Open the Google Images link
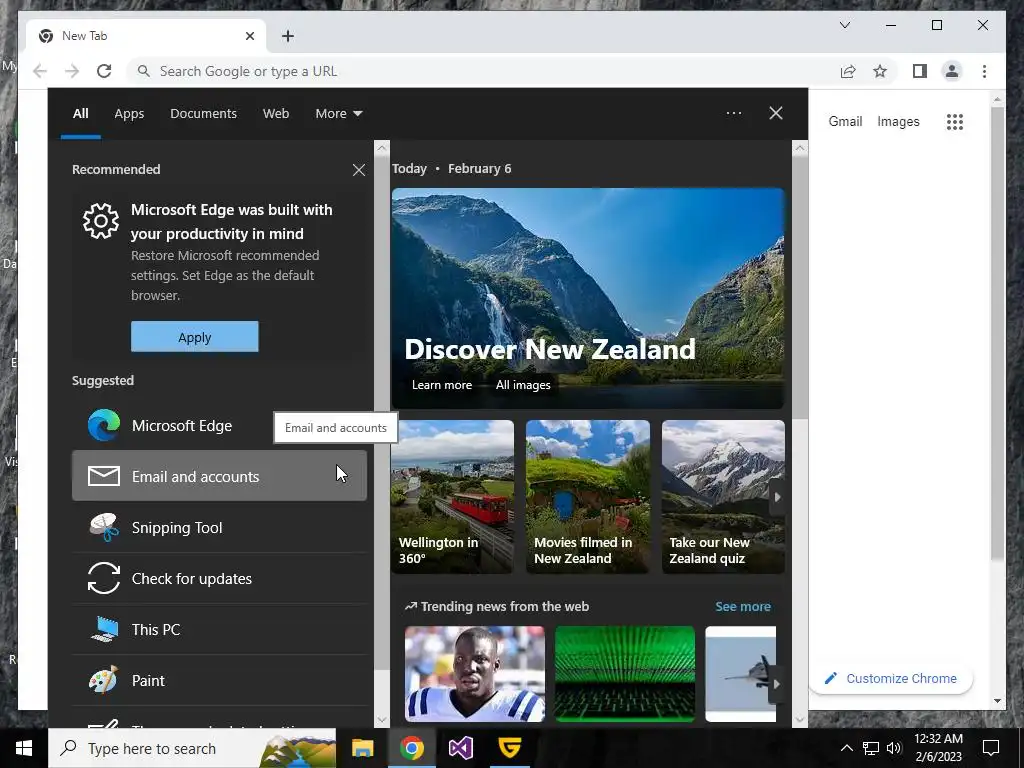This screenshot has height=768, width=1024. [898, 121]
